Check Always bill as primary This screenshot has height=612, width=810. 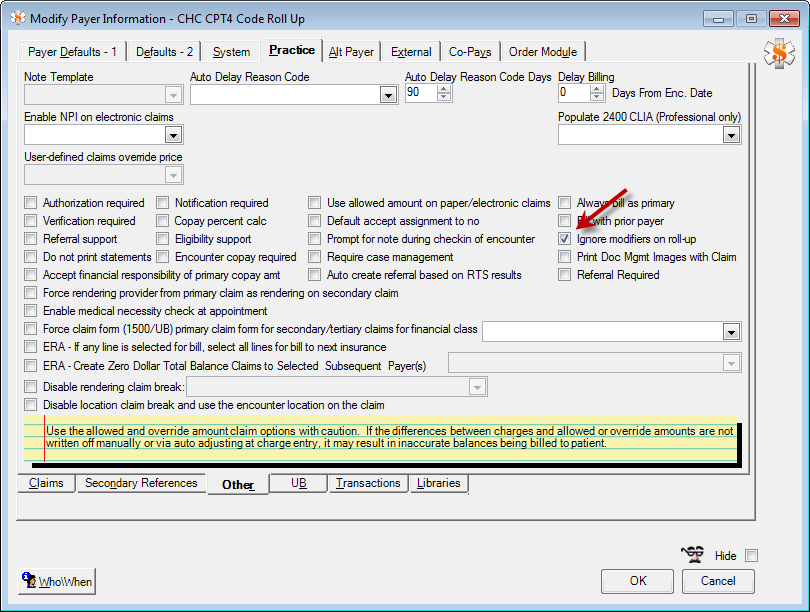565,202
